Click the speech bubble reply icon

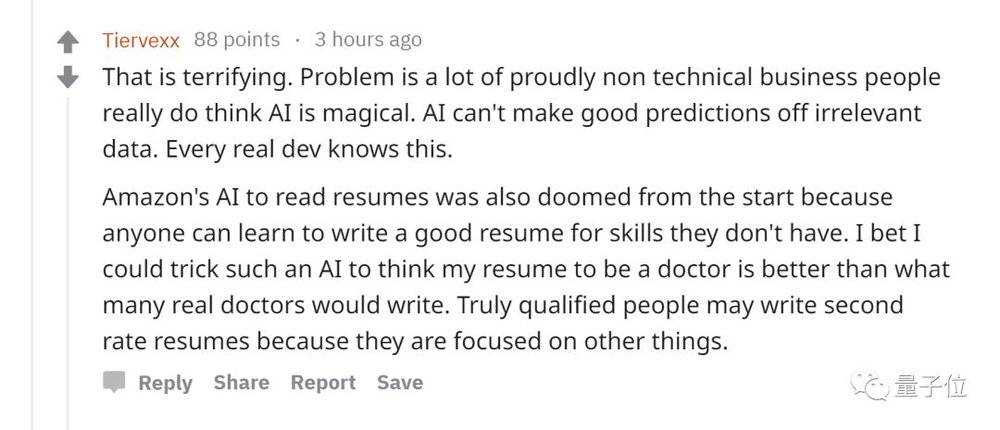click(114, 382)
